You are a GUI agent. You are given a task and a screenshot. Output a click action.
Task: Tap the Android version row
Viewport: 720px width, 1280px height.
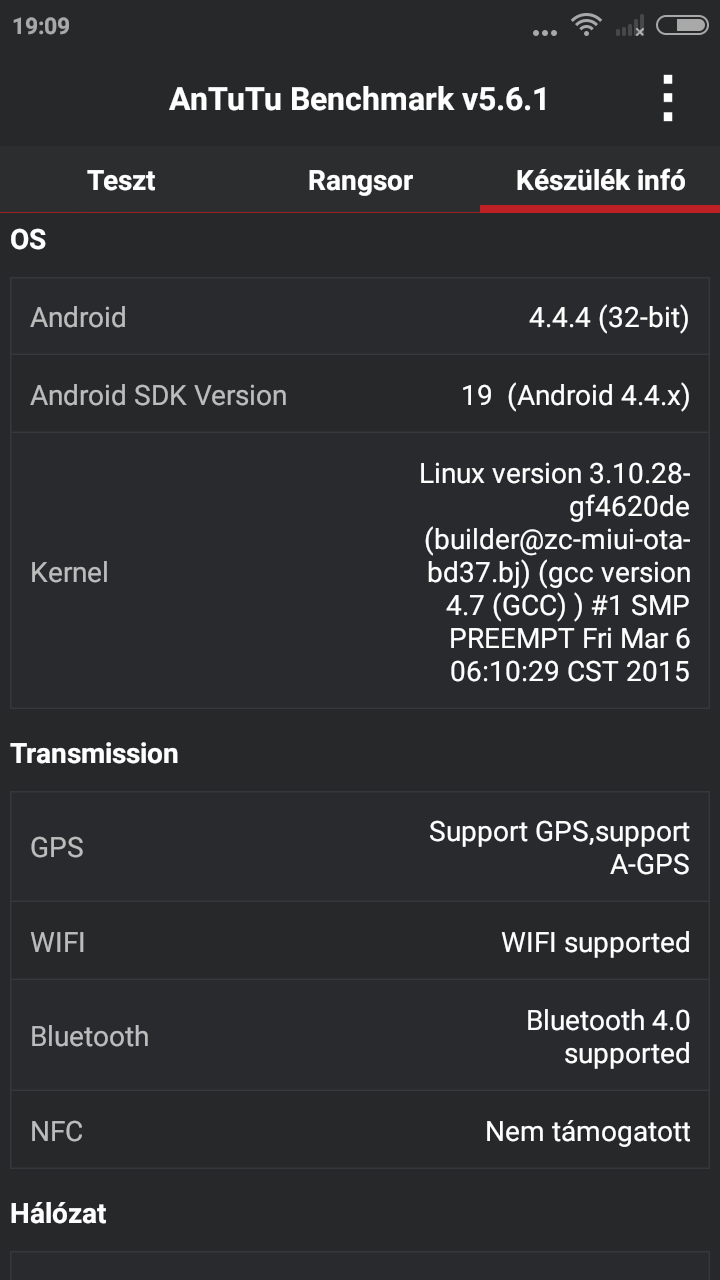pyautogui.click(x=360, y=317)
